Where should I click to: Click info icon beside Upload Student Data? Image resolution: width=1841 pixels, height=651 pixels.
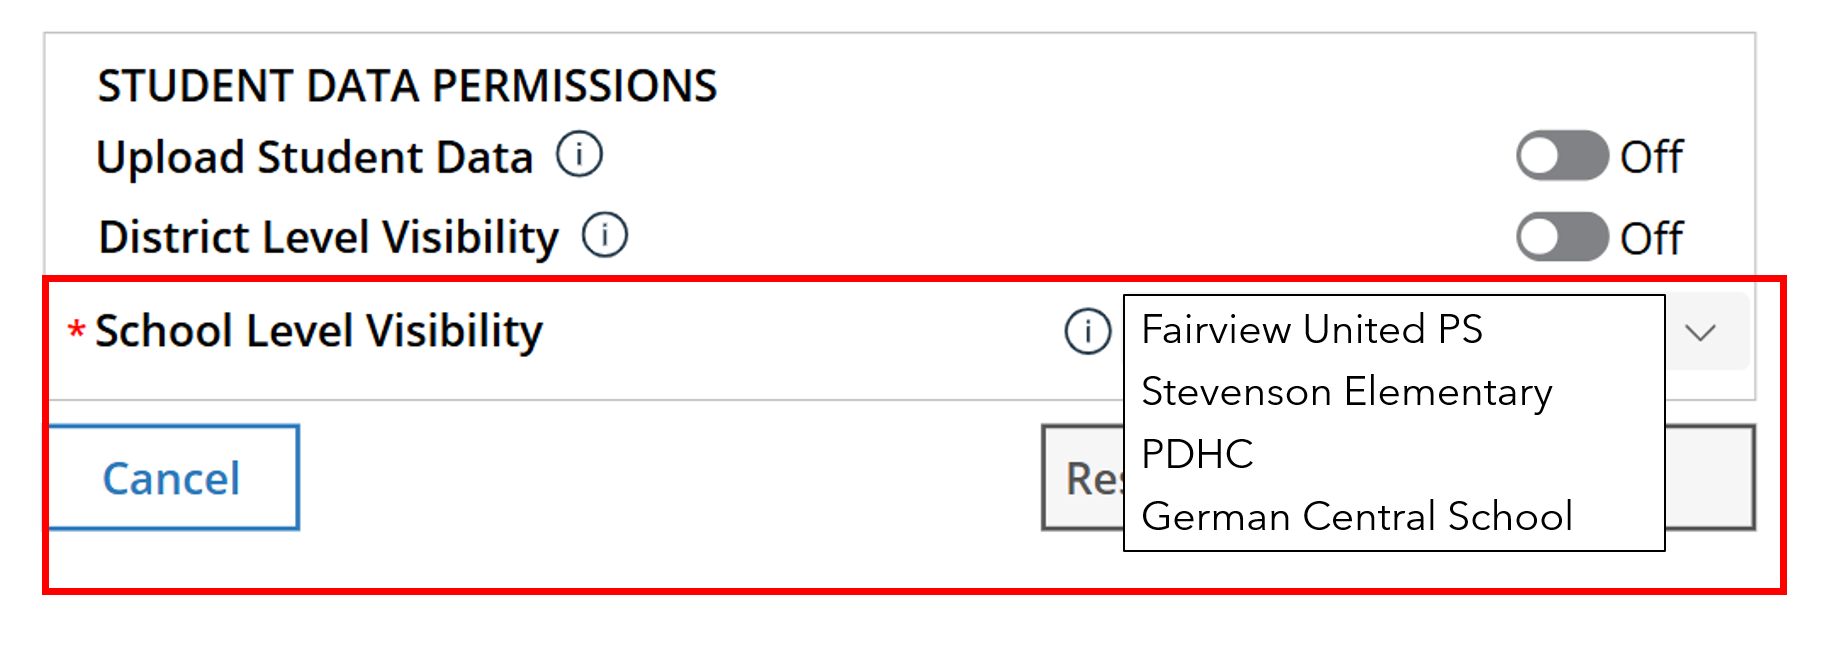tap(579, 155)
